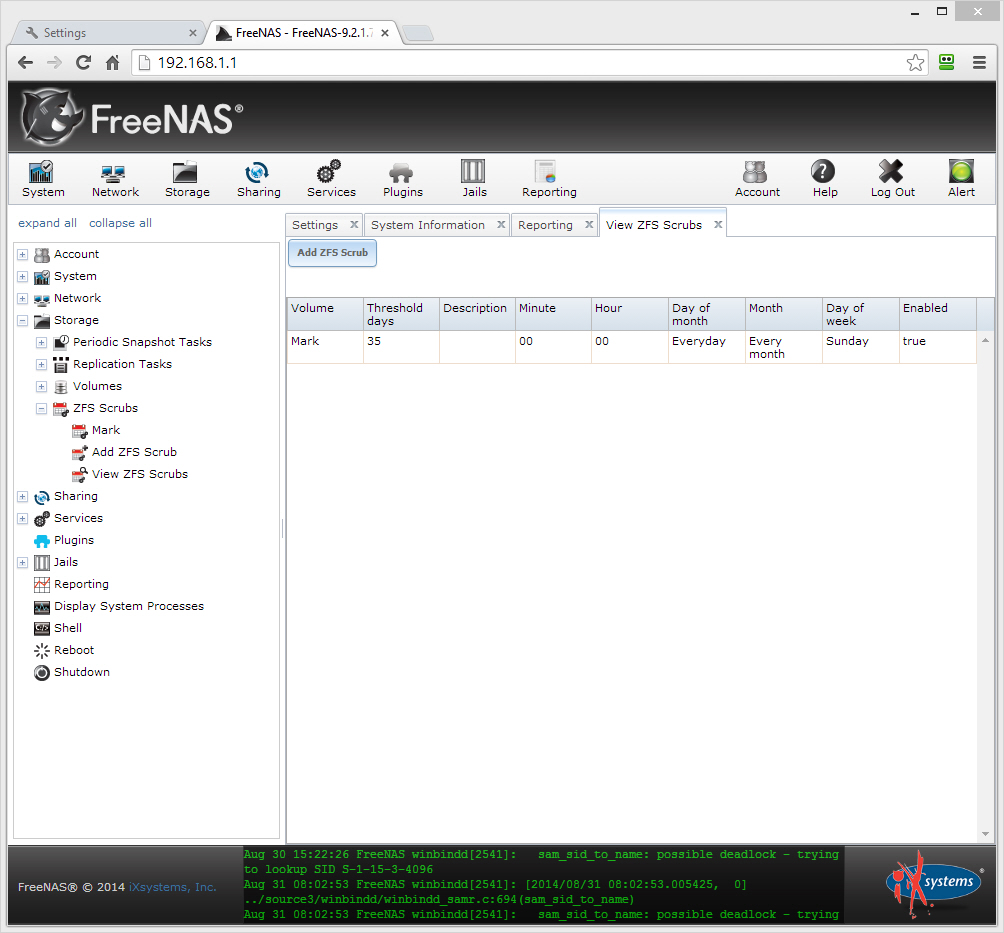Open the Sharing toolbar icon

(259, 179)
